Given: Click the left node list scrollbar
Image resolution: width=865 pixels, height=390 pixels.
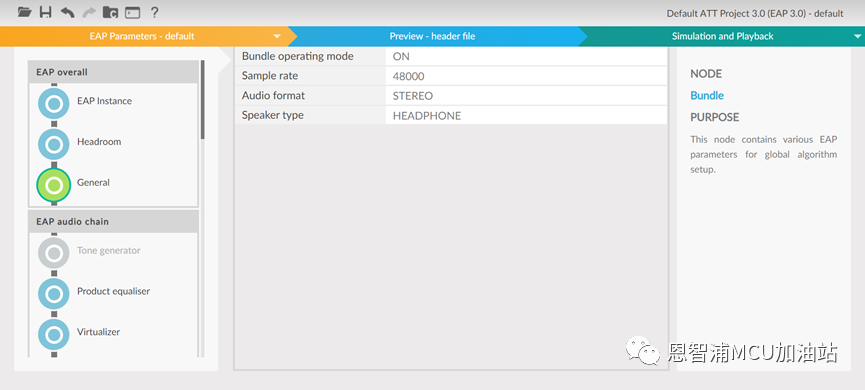Looking at the screenshot, I should [x=202, y=99].
